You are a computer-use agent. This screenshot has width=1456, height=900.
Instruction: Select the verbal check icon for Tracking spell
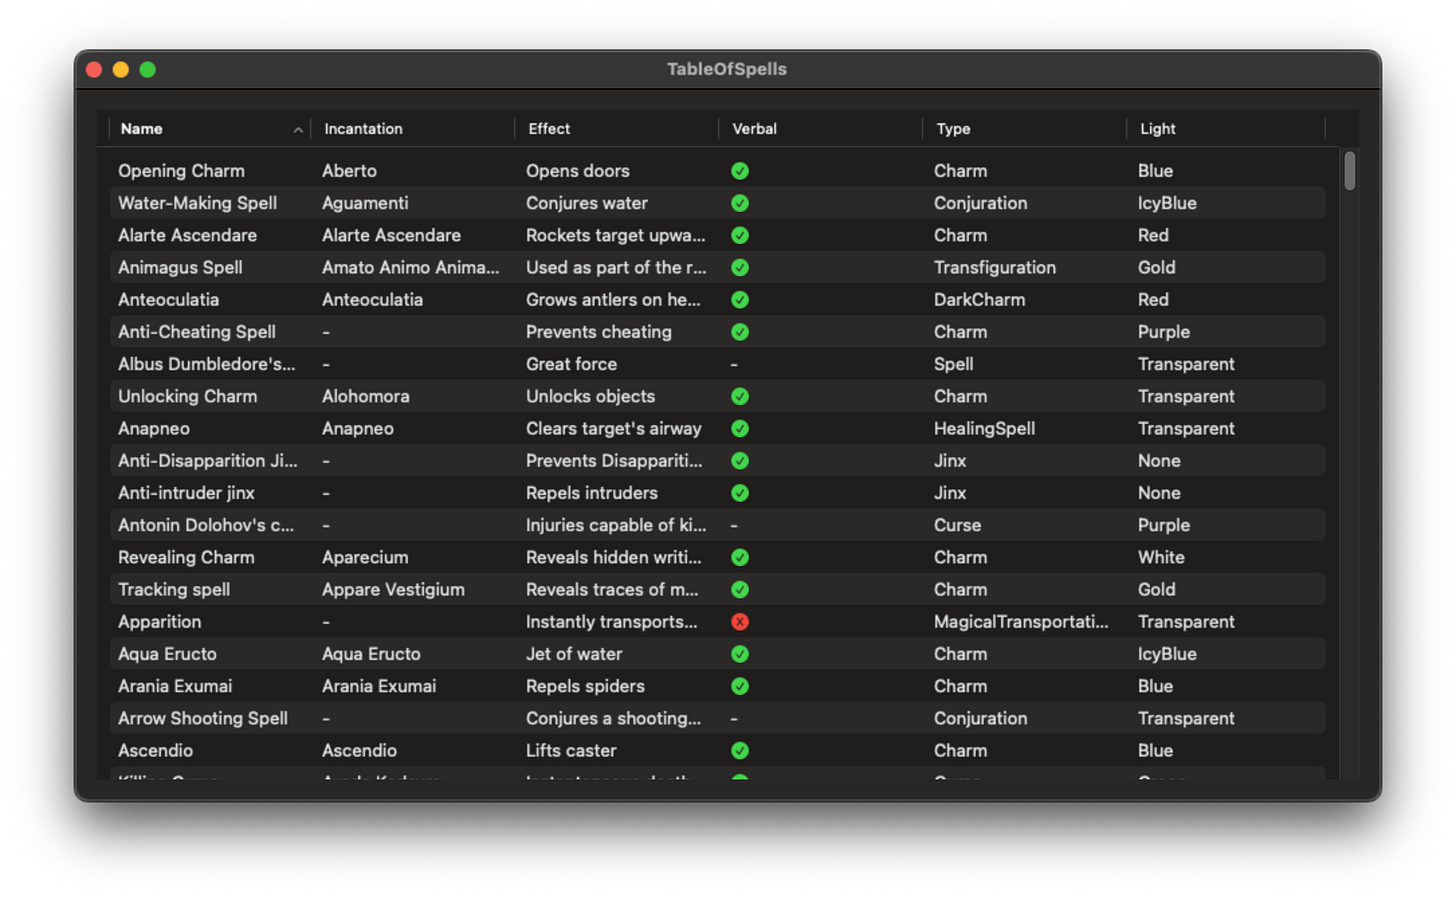(x=740, y=589)
